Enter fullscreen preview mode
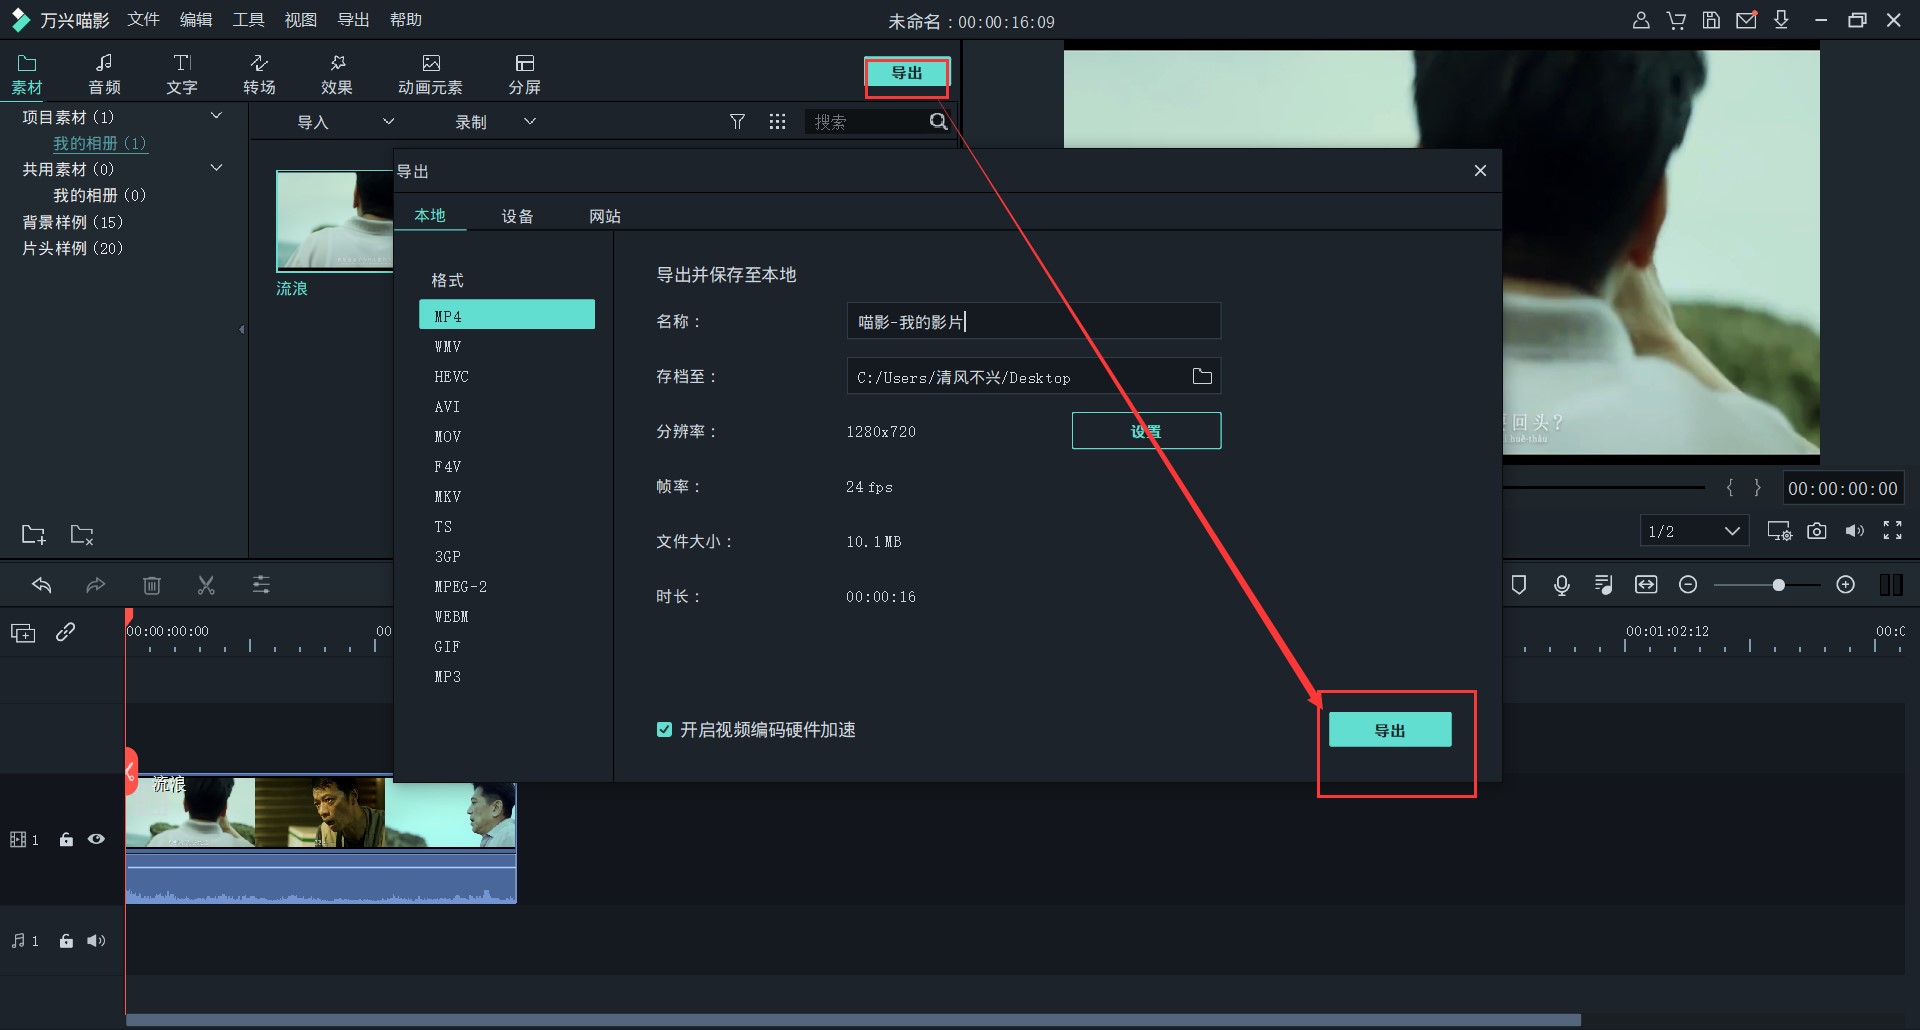1920x1030 pixels. click(1893, 531)
